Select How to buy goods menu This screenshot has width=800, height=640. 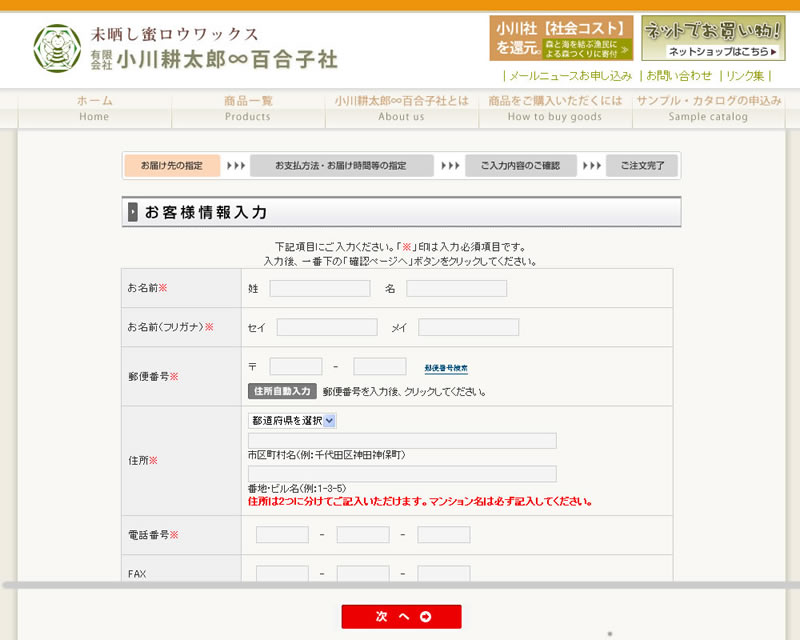coord(555,108)
